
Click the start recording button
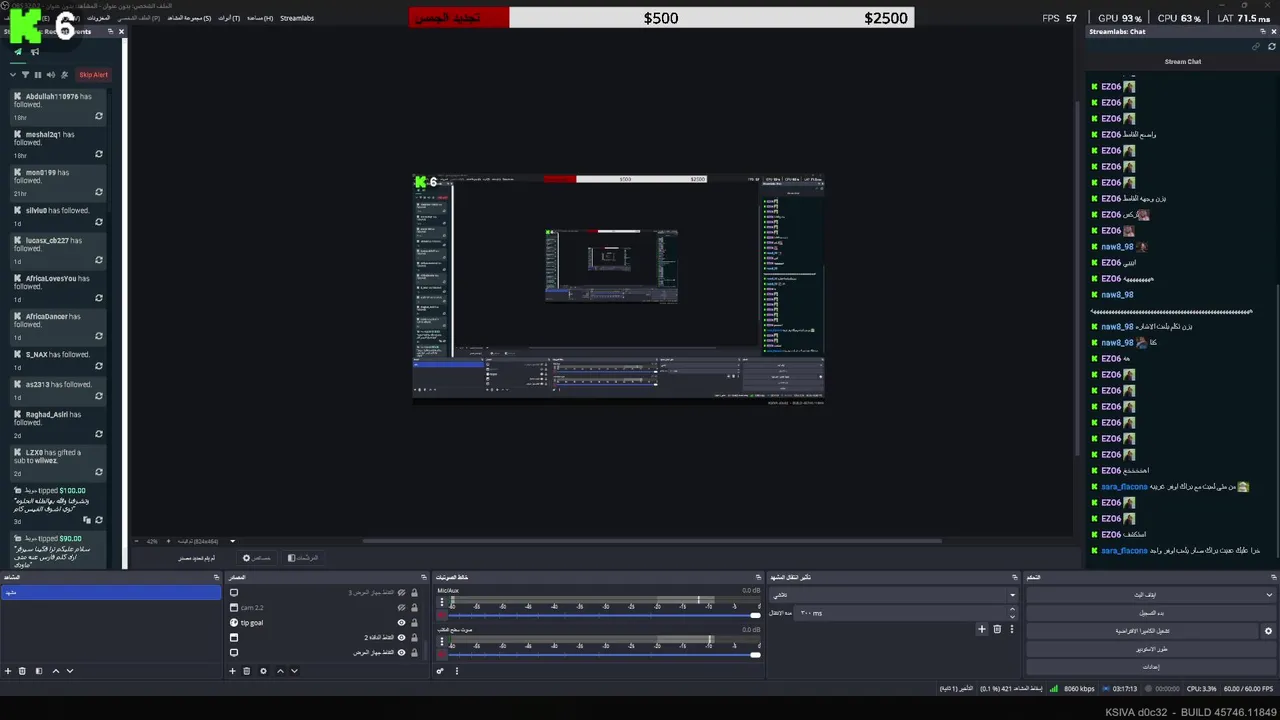(1151, 613)
